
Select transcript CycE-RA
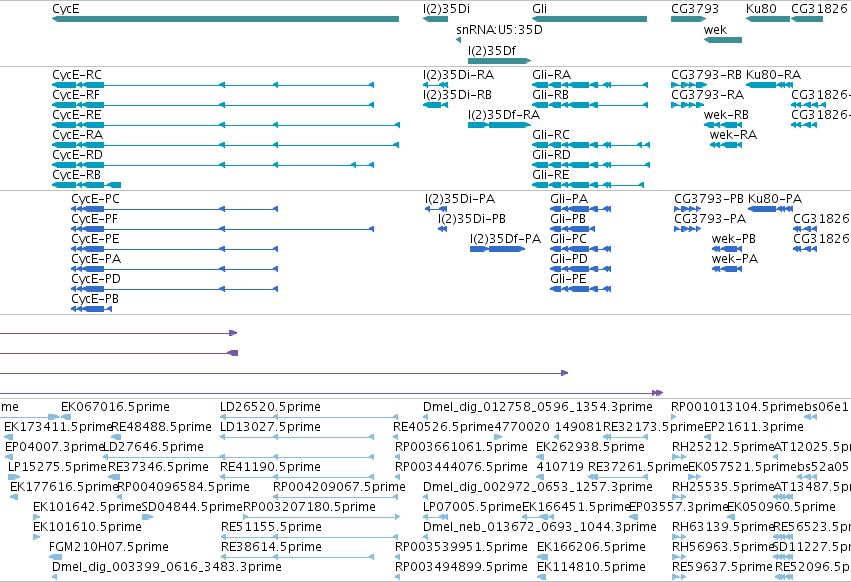[225, 145]
